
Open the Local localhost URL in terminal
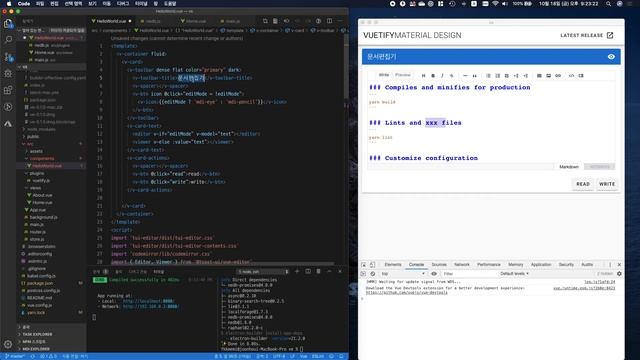coord(148,301)
